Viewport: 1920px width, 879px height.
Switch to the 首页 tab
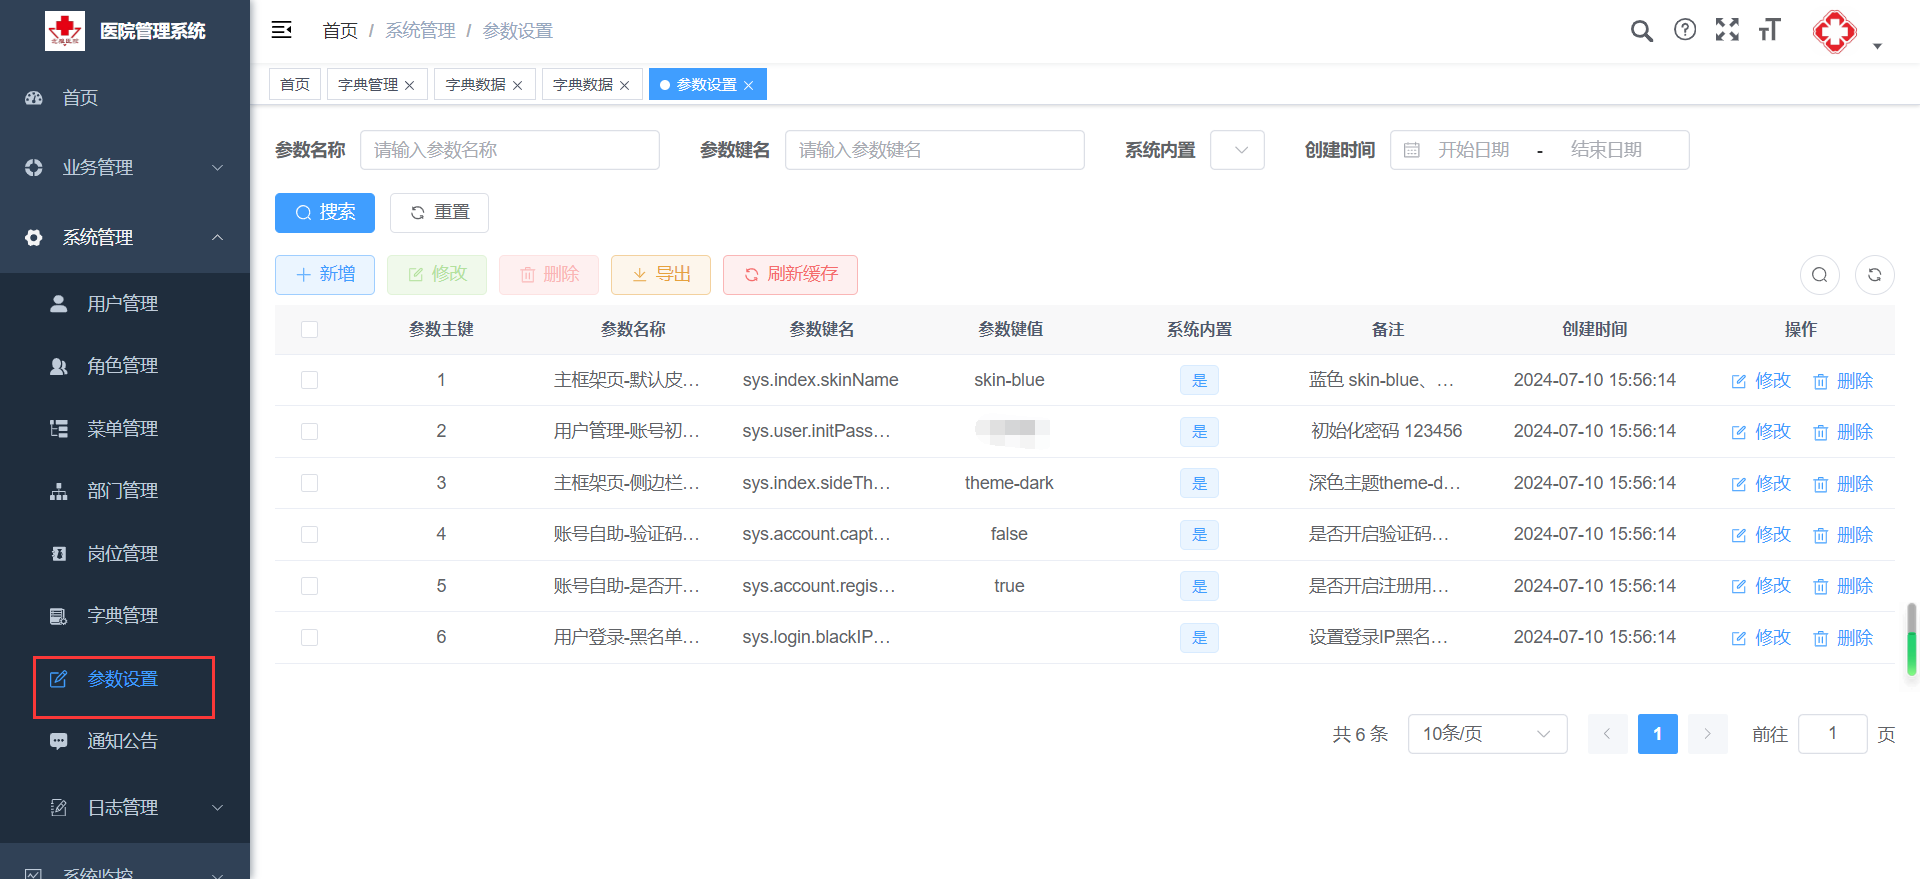coord(295,85)
